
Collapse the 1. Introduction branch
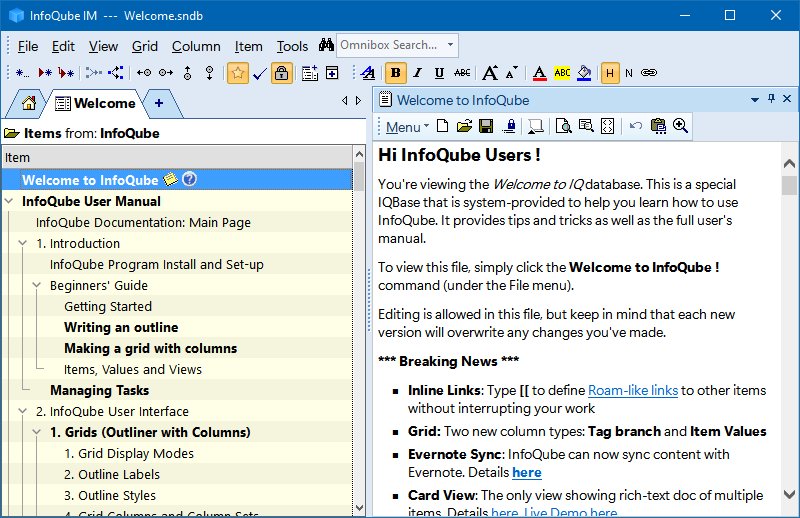[x=22, y=243]
